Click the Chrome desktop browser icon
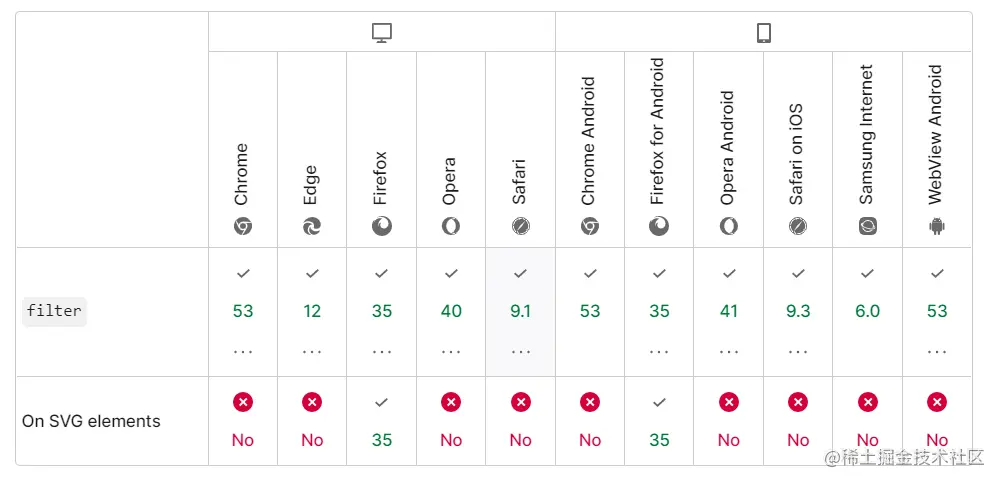The height and width of the screenshot is (484, 1001). [x=243, y=227]
